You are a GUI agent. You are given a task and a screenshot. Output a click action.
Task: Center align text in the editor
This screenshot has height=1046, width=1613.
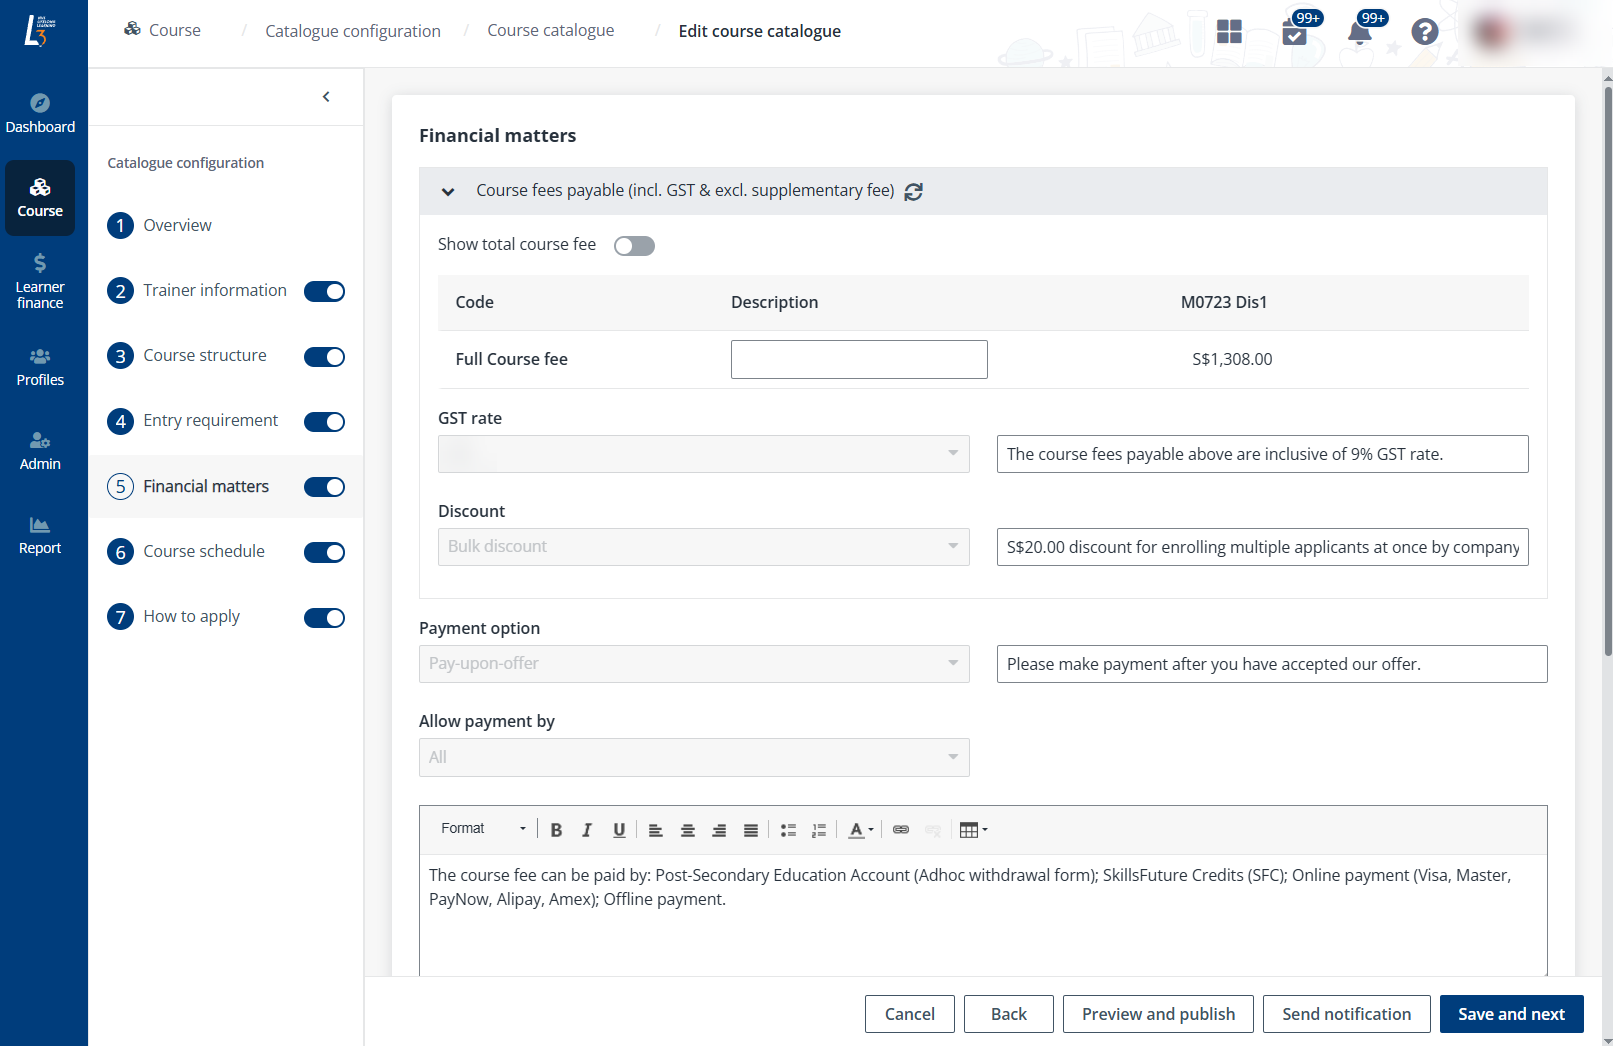[x=687, y=830]
